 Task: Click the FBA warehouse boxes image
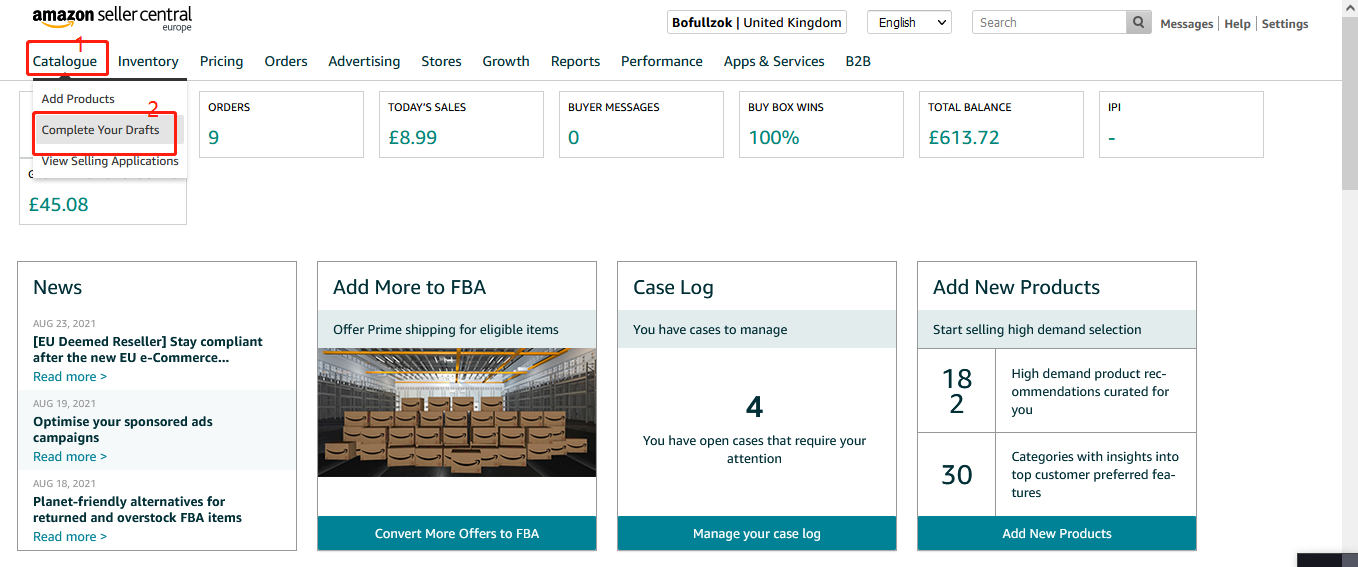click(457, 412)
